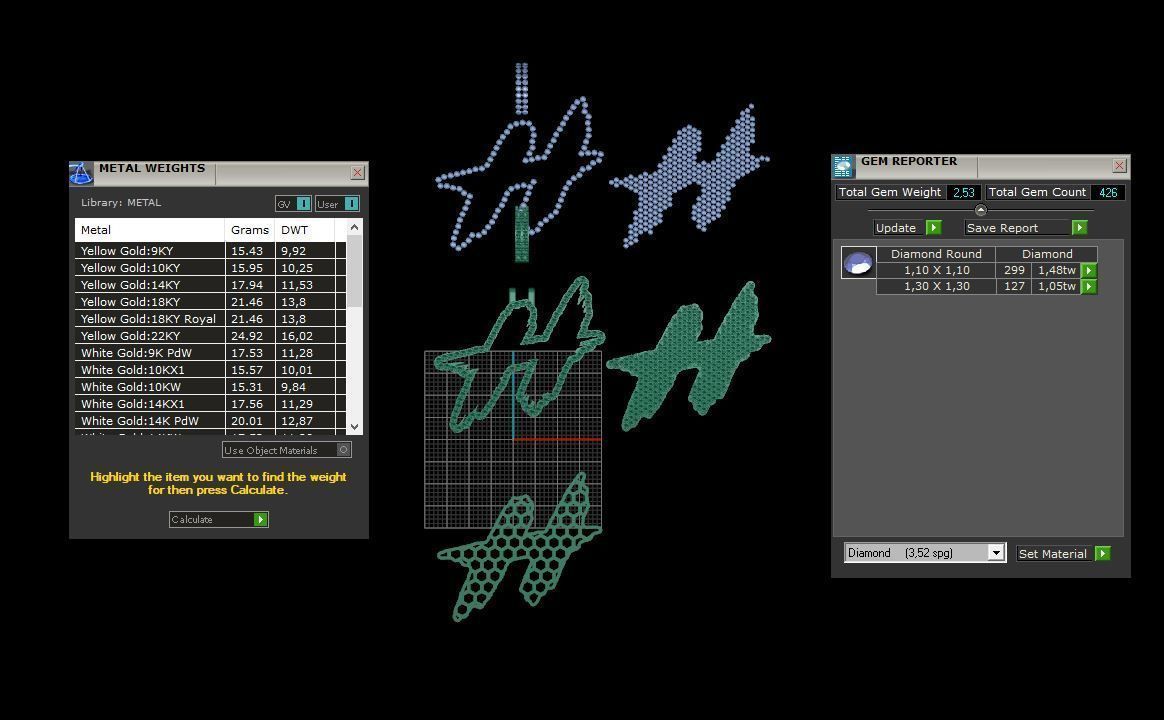Click the Metal column header
The height and width of the screenshot is (720, 1164).
(149, 230)
